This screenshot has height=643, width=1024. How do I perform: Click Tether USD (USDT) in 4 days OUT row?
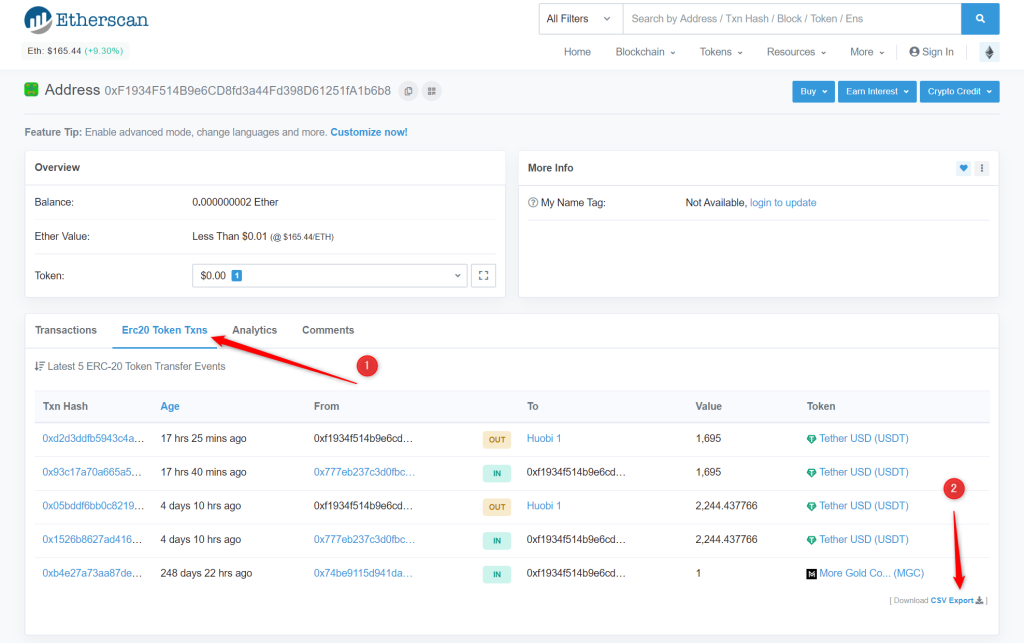(x=864, y=506)
